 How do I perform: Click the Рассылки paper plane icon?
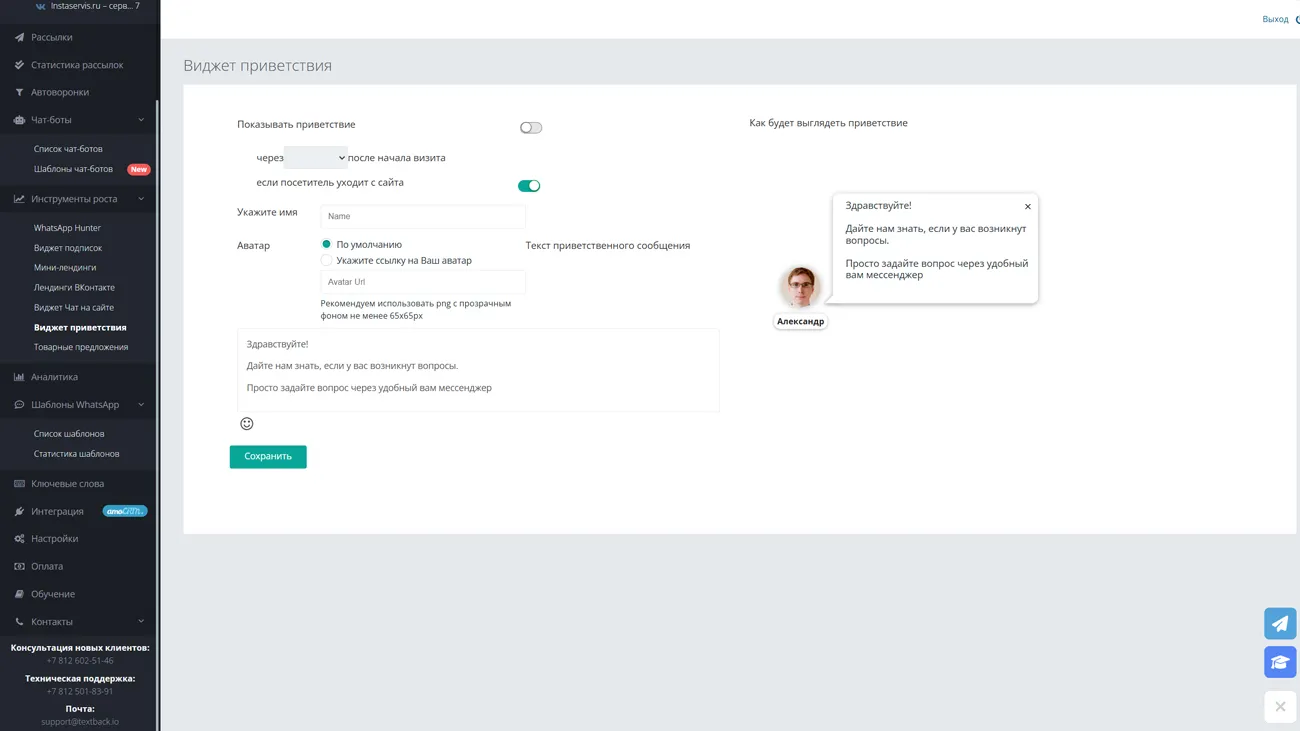click(19, 37)
